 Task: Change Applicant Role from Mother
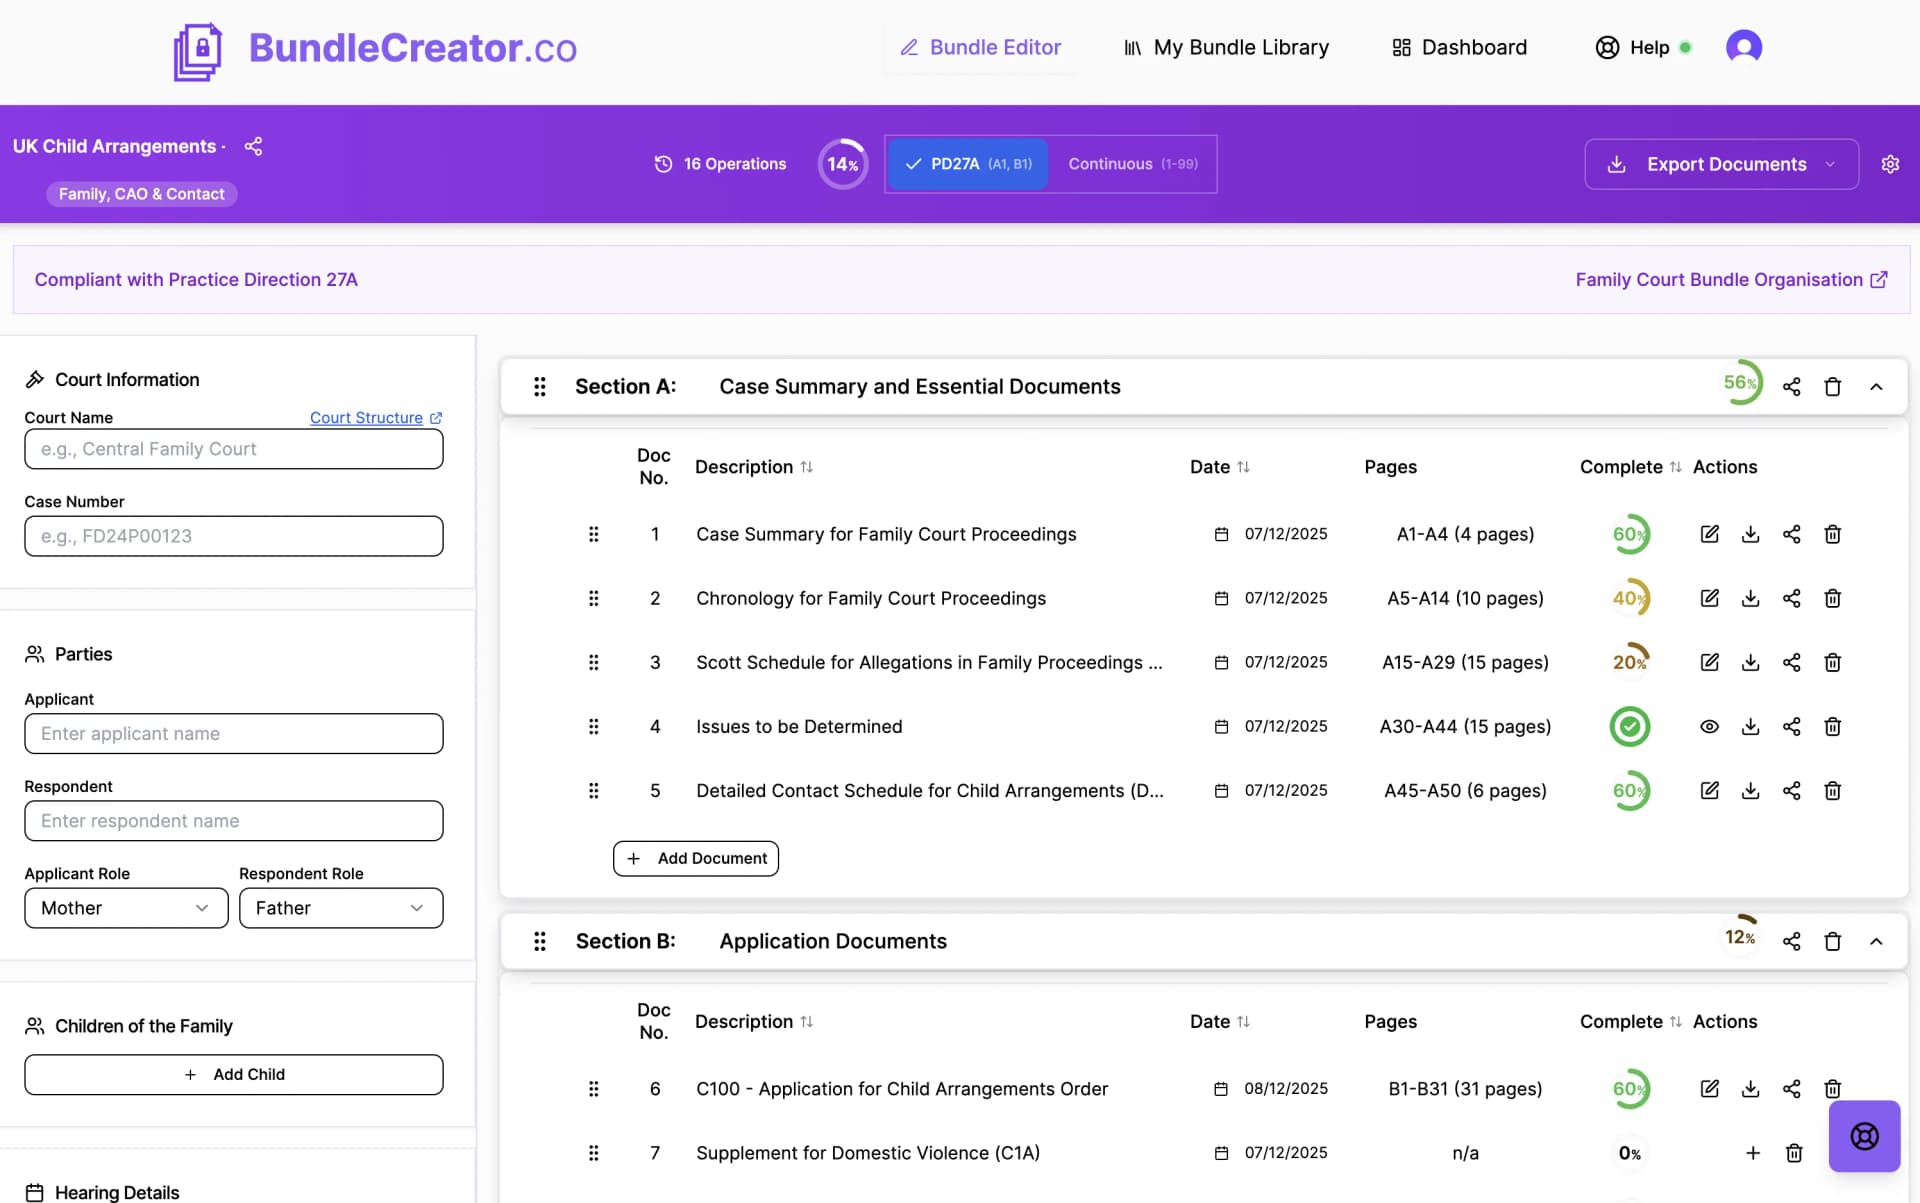tap(125, 908)
